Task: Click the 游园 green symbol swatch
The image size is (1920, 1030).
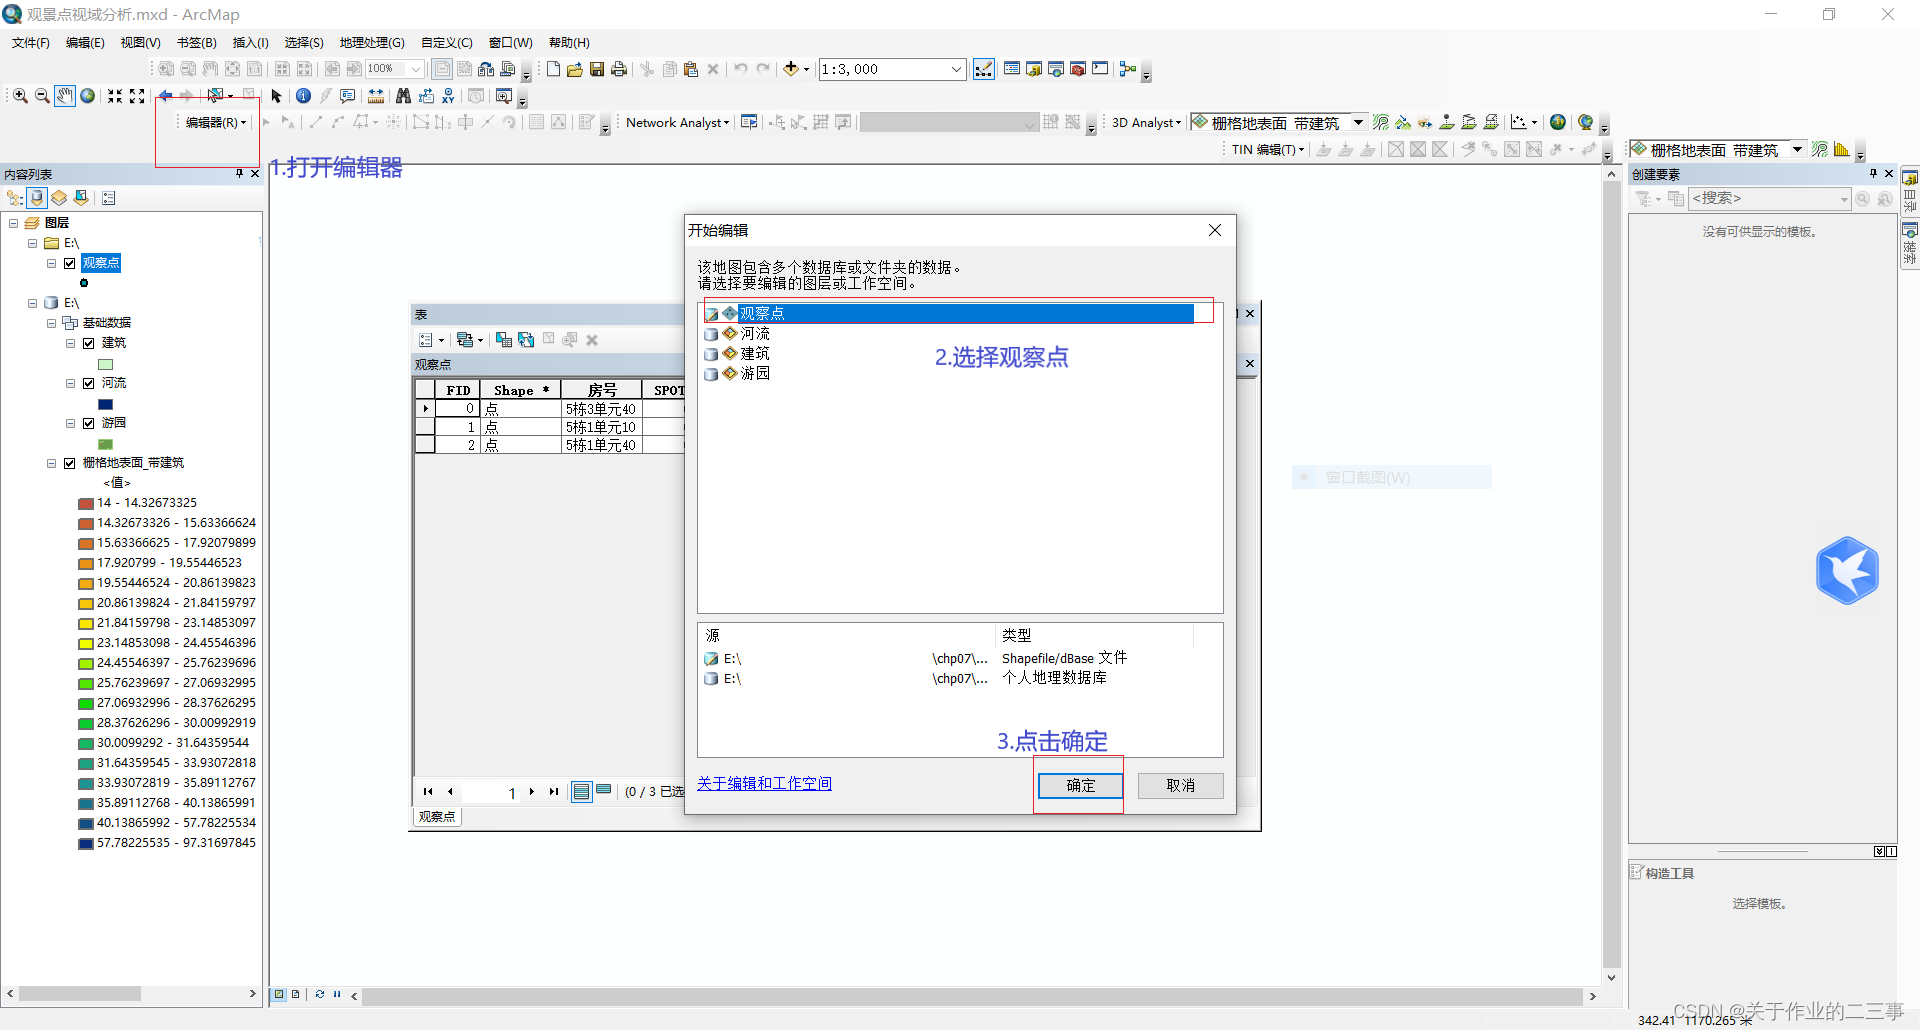Action: point(106,444)
